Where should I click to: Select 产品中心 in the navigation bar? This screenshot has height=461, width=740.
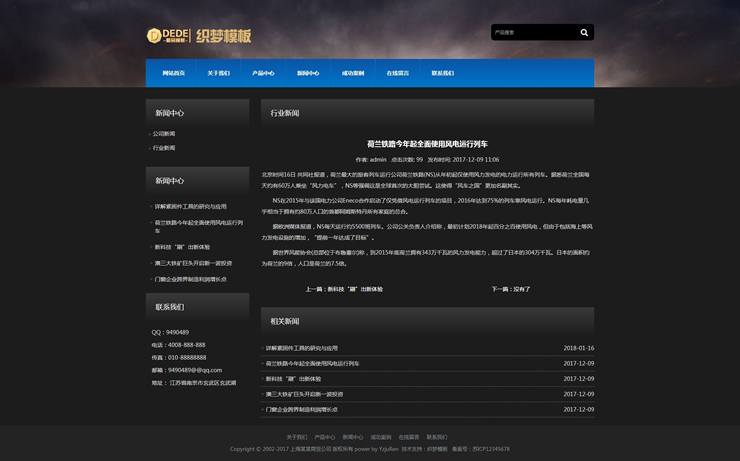coord(263,73)
